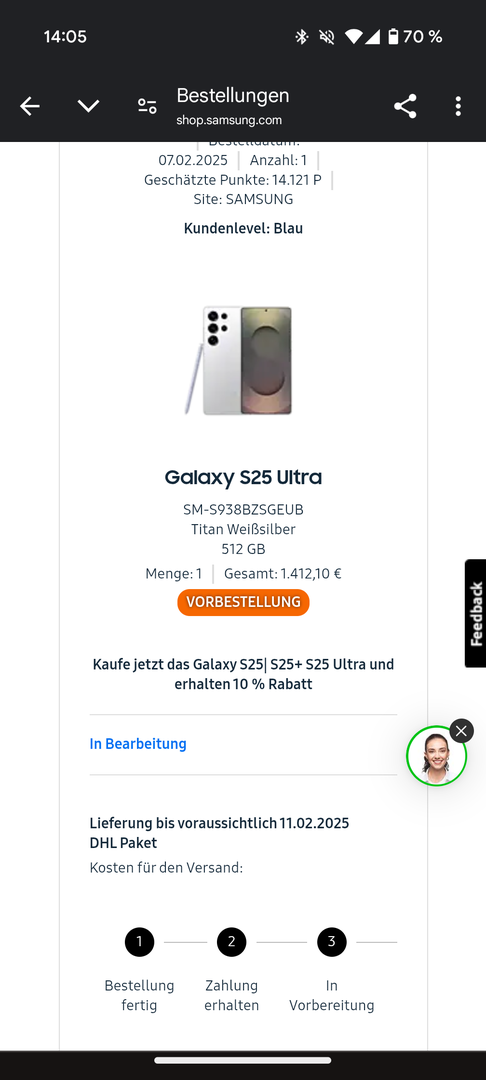Select step 2 Zahlung erhalten circle
Screen dimensions: 486x1080
pyautogui.click(x=231, y=942)
